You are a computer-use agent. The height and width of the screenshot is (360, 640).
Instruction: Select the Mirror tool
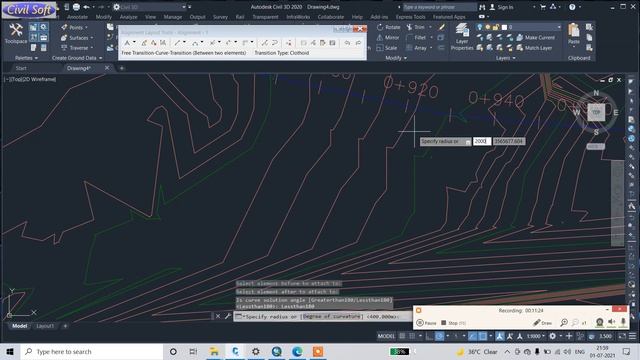[x=388, y=38]
